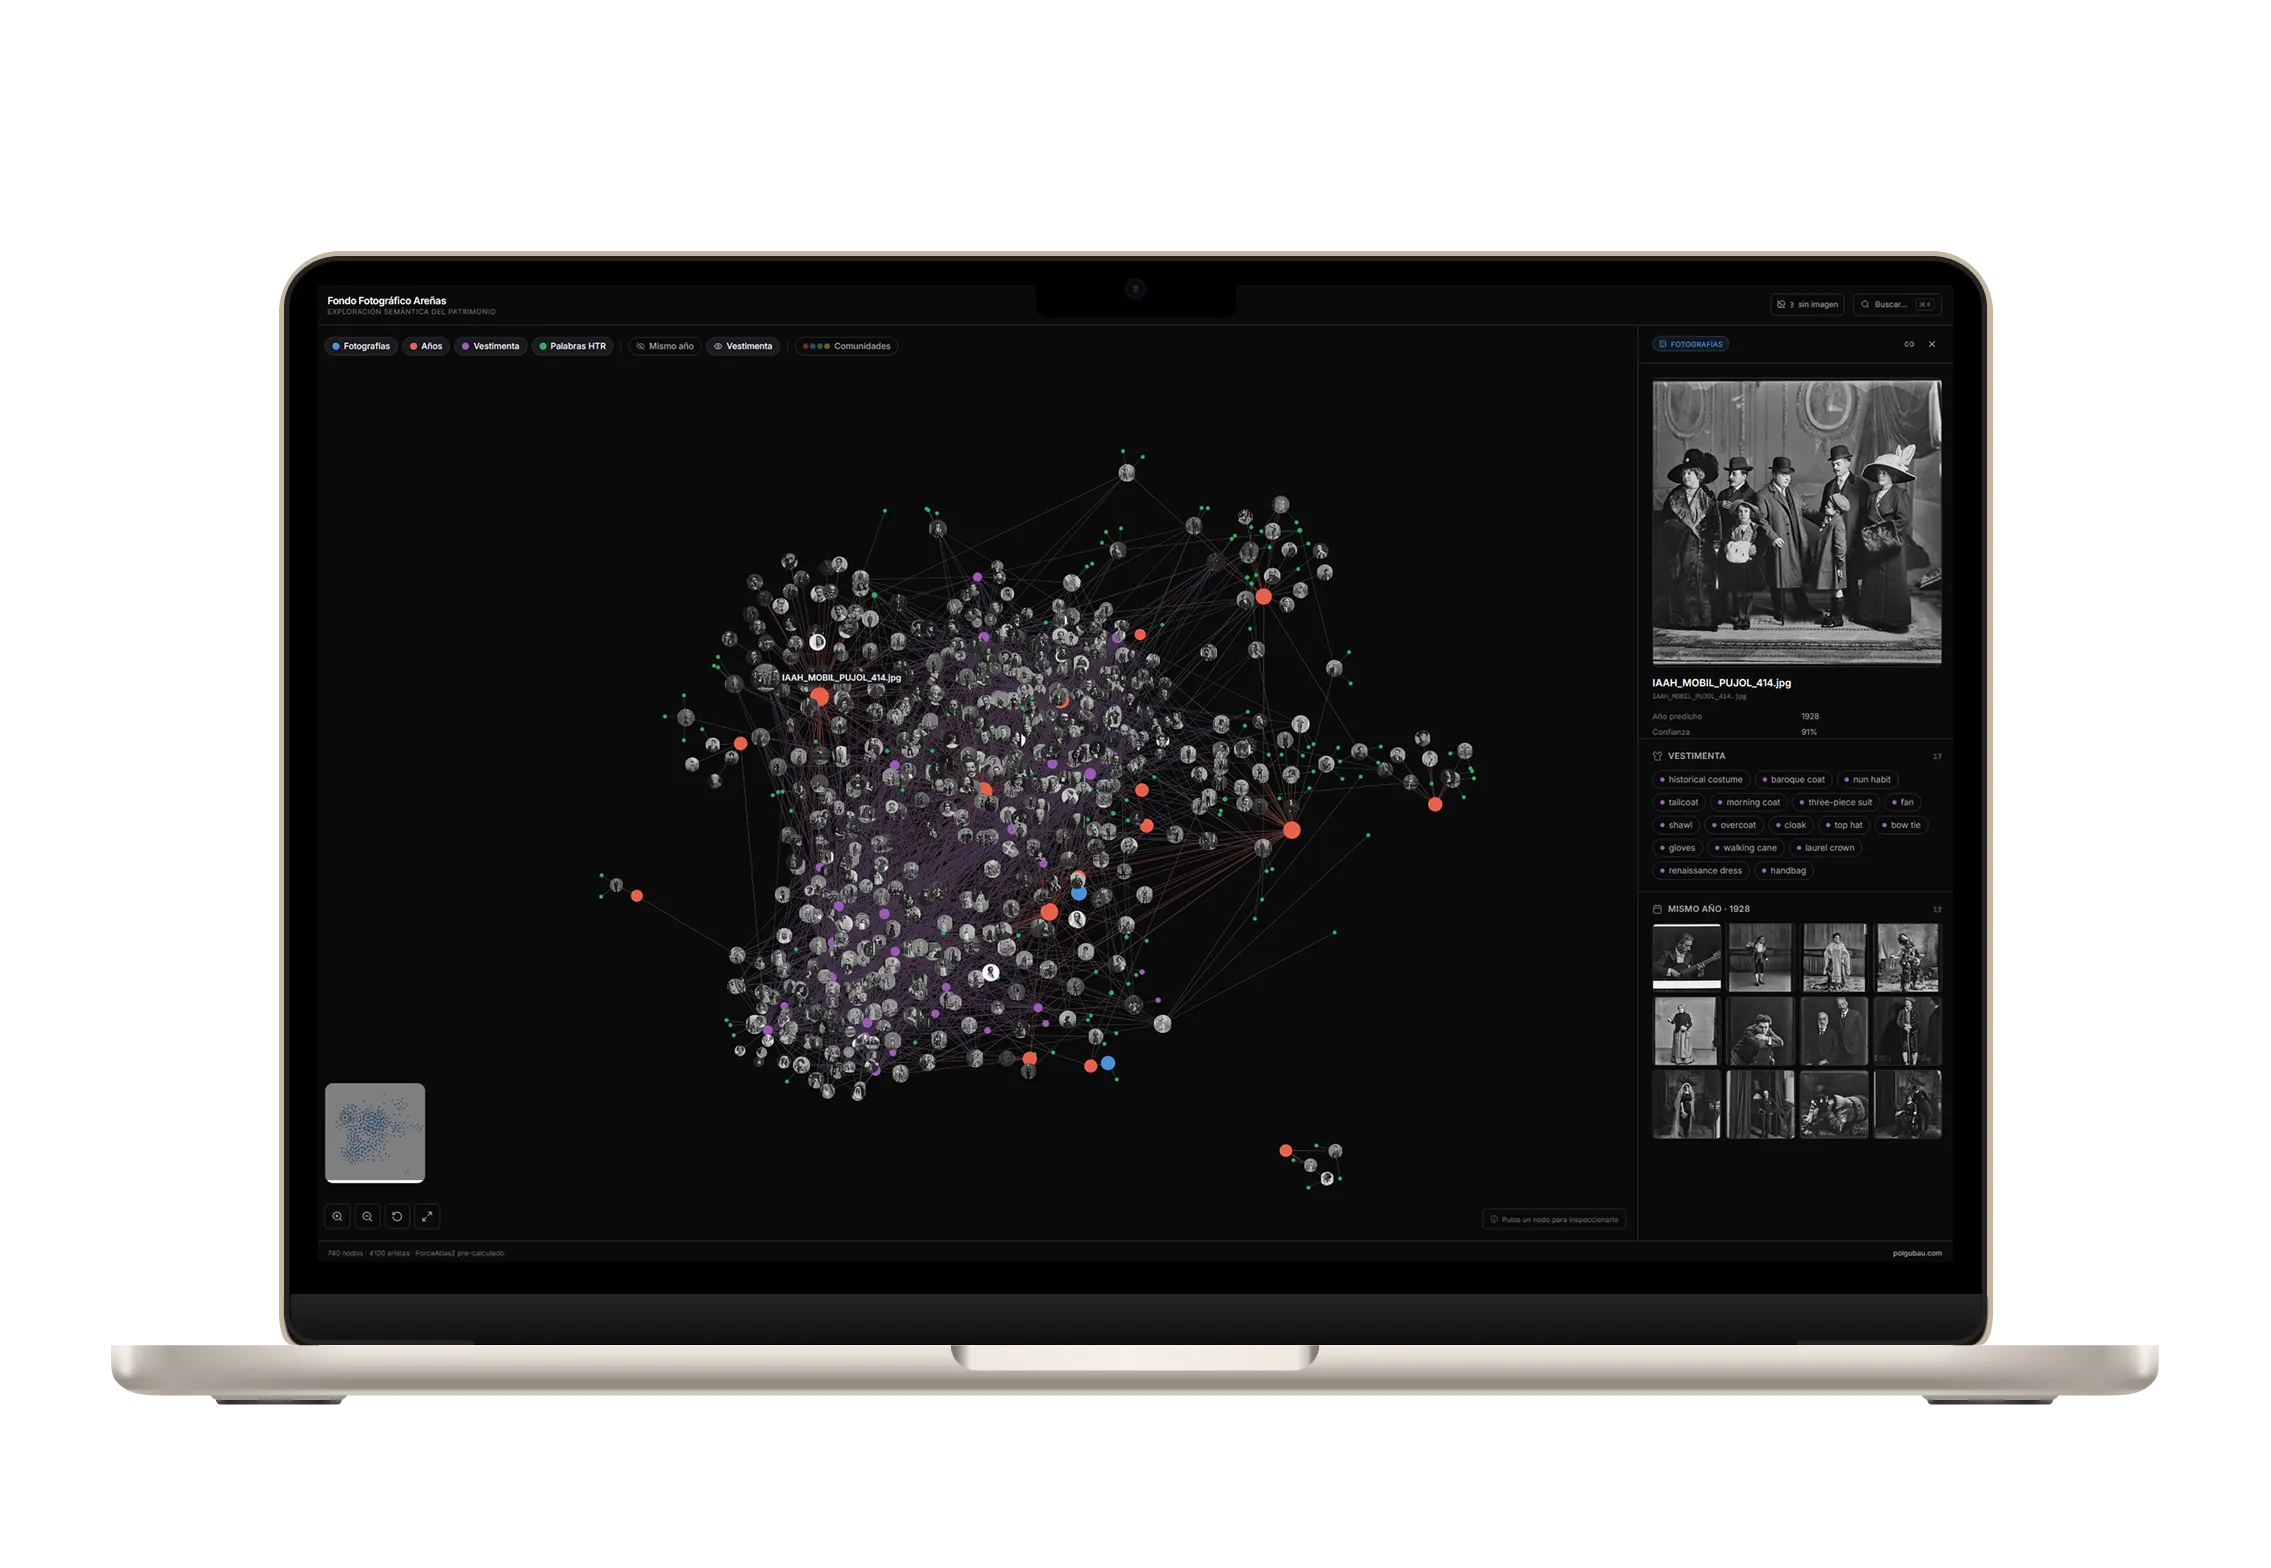Click the MISMO AÑO · 1928 heading

click(x=1708, y=909)
